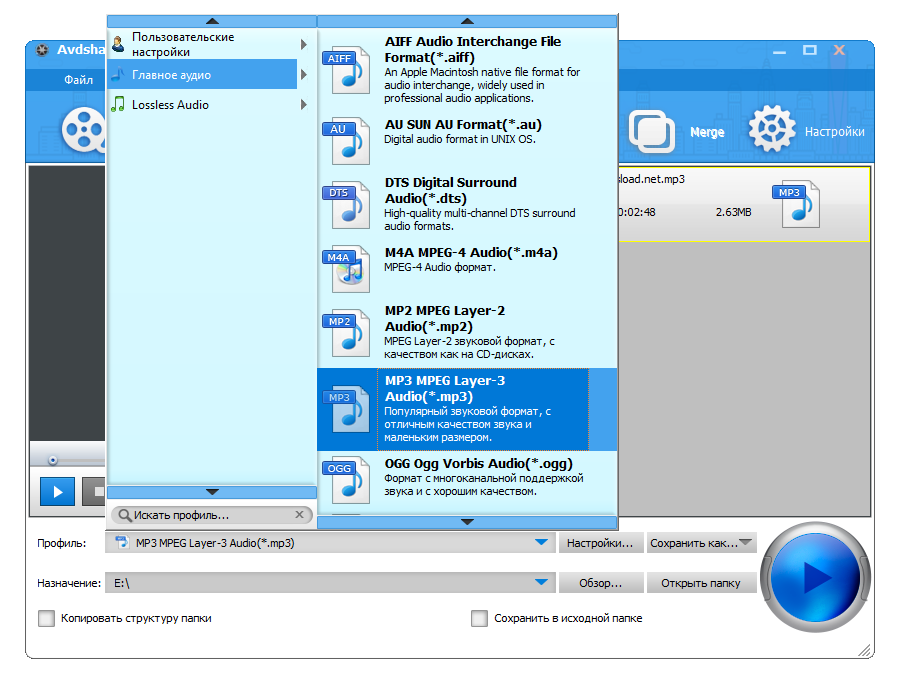Open the Файл menu
Screen dimensions: 906x696
[79, 80]
